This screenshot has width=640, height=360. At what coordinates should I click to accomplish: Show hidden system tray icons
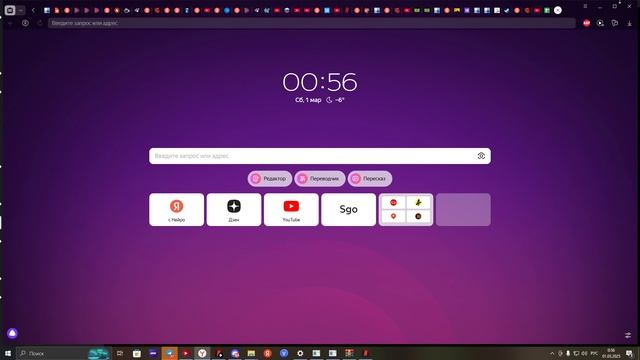552,353
